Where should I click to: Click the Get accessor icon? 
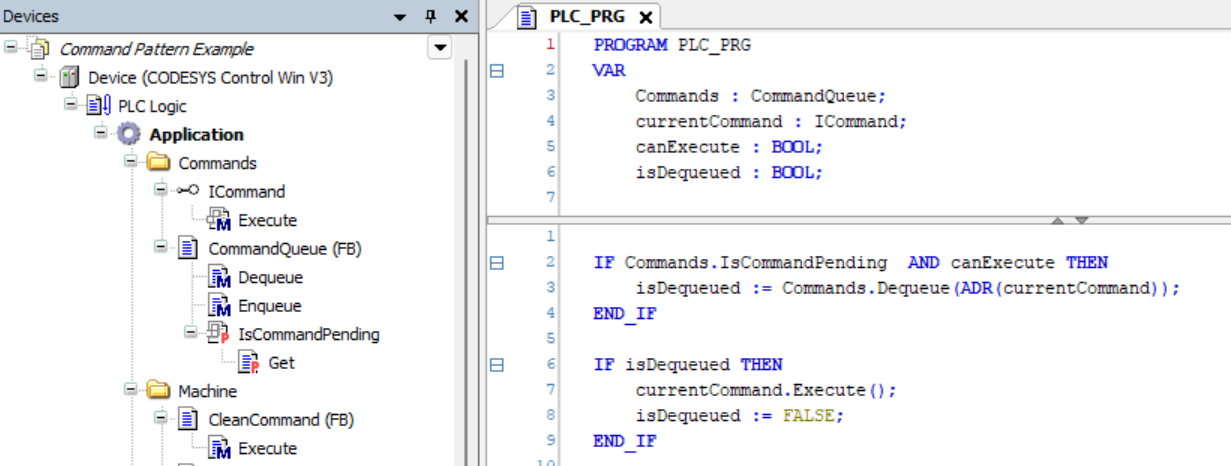pos(249,363)
